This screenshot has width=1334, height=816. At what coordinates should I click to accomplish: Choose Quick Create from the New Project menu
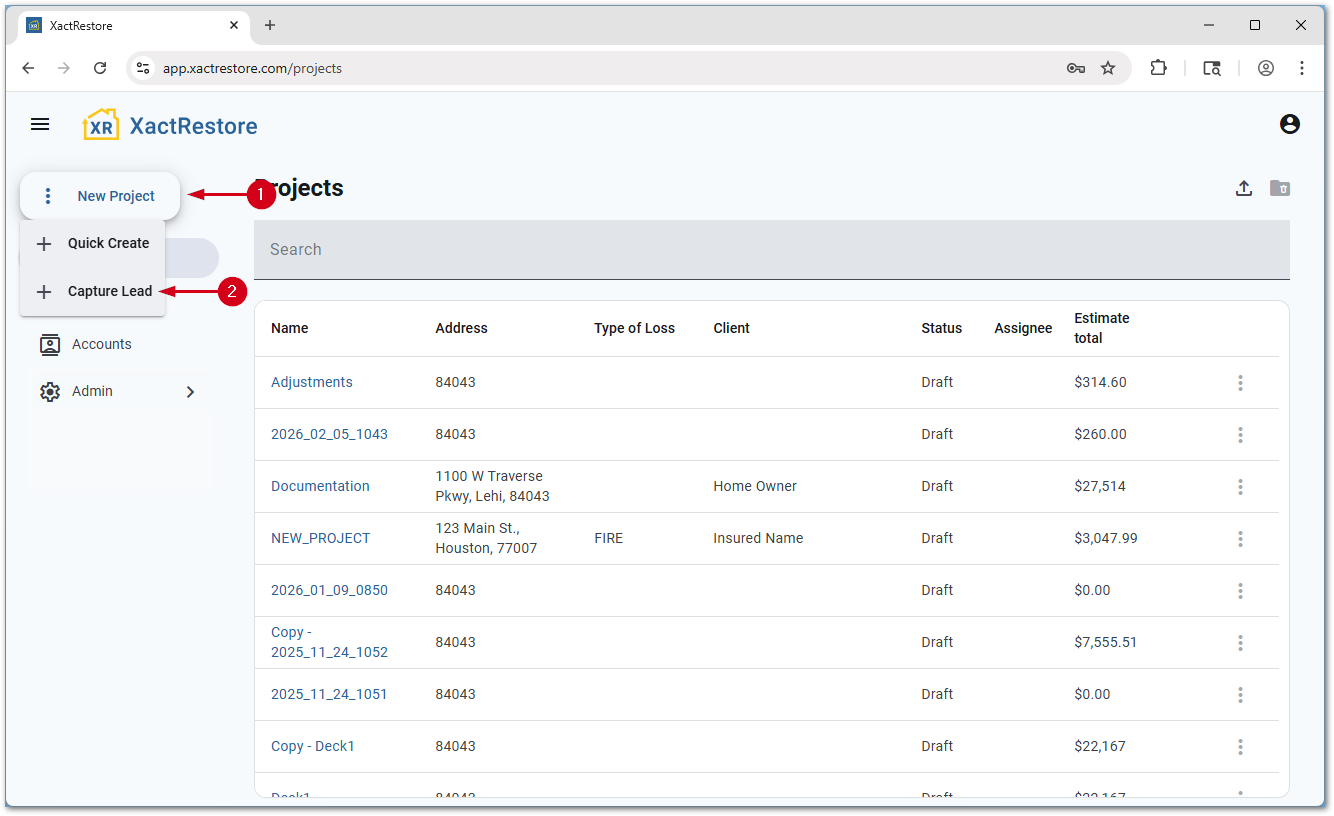click(107, 243)
